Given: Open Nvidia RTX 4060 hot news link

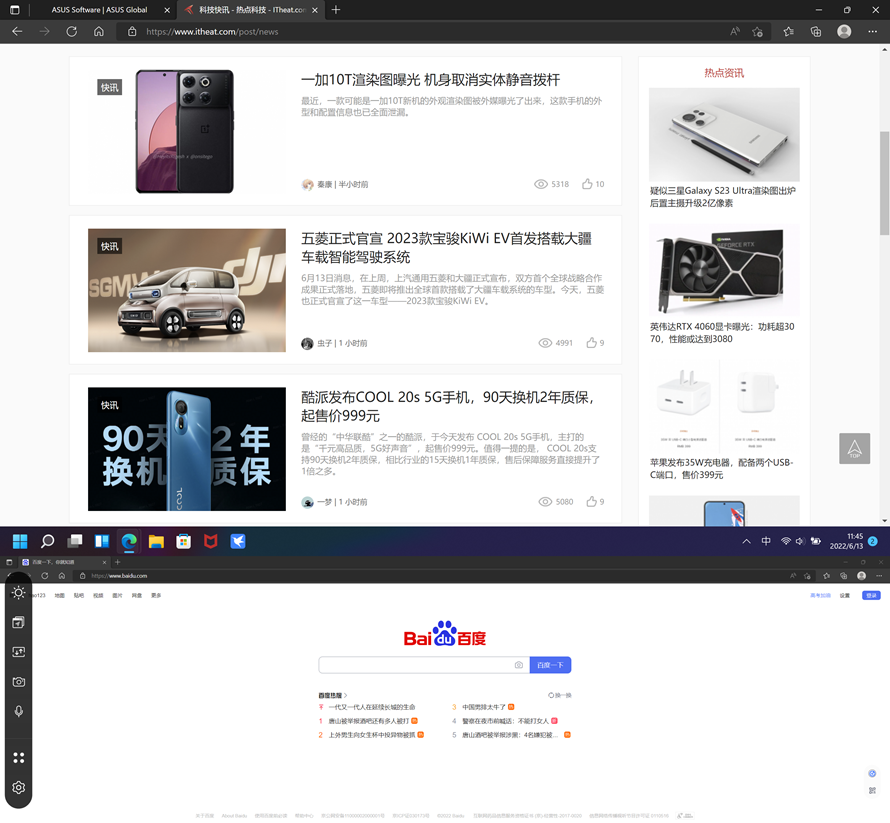Looking at the screenshot, I should [721, 333].
